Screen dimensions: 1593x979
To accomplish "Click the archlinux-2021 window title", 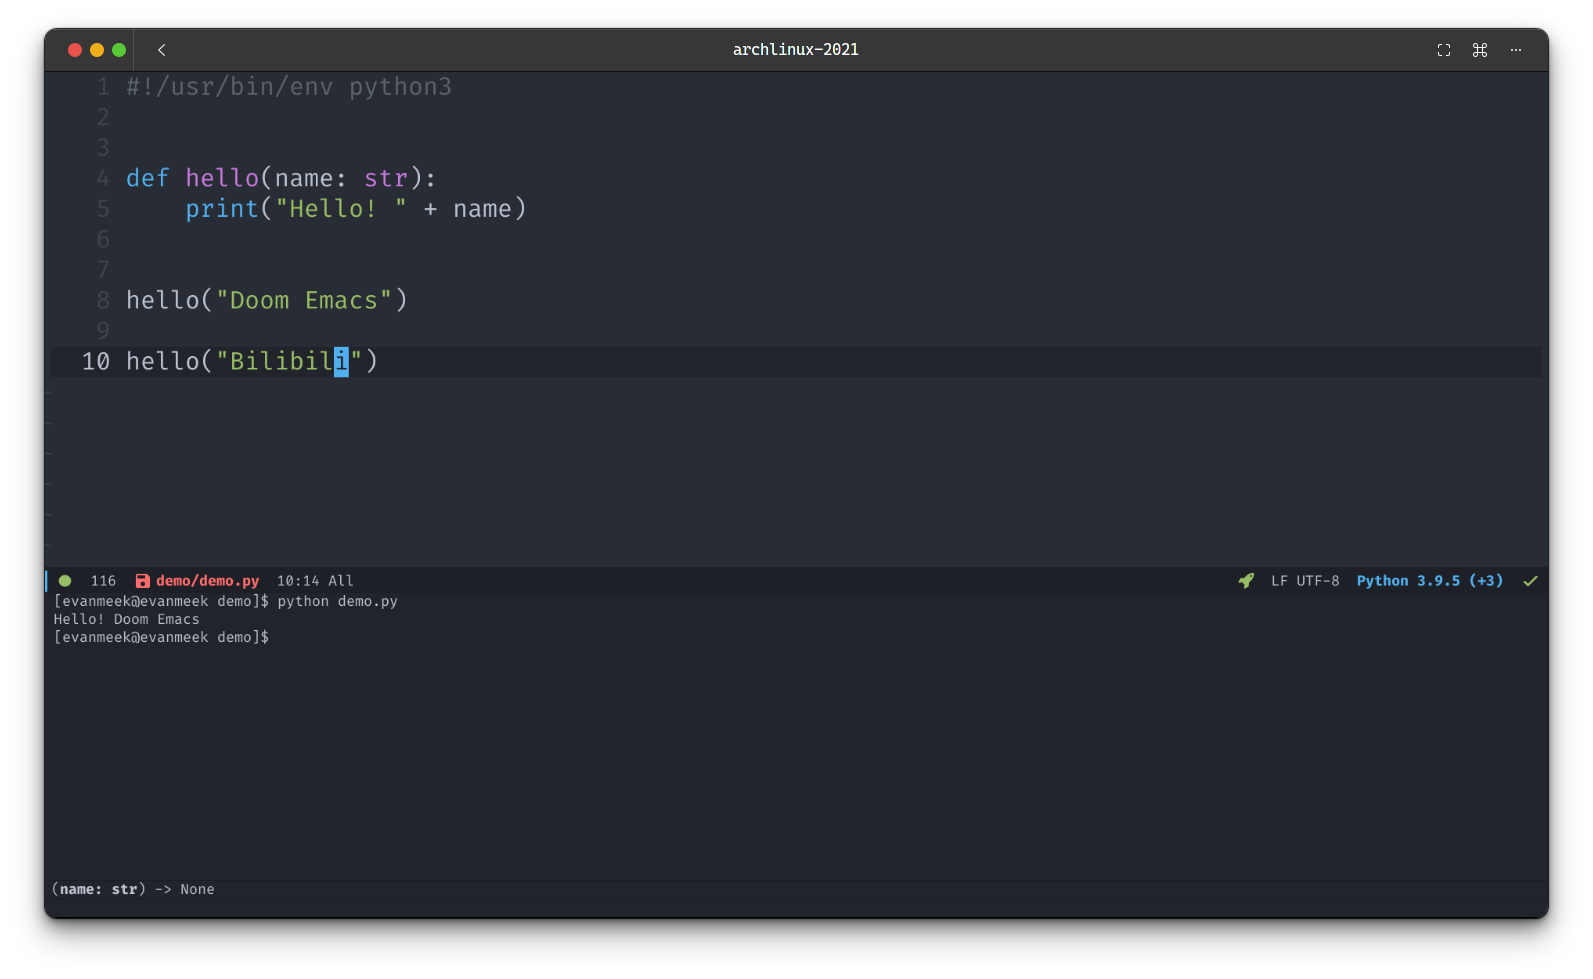I will point(796,50).
